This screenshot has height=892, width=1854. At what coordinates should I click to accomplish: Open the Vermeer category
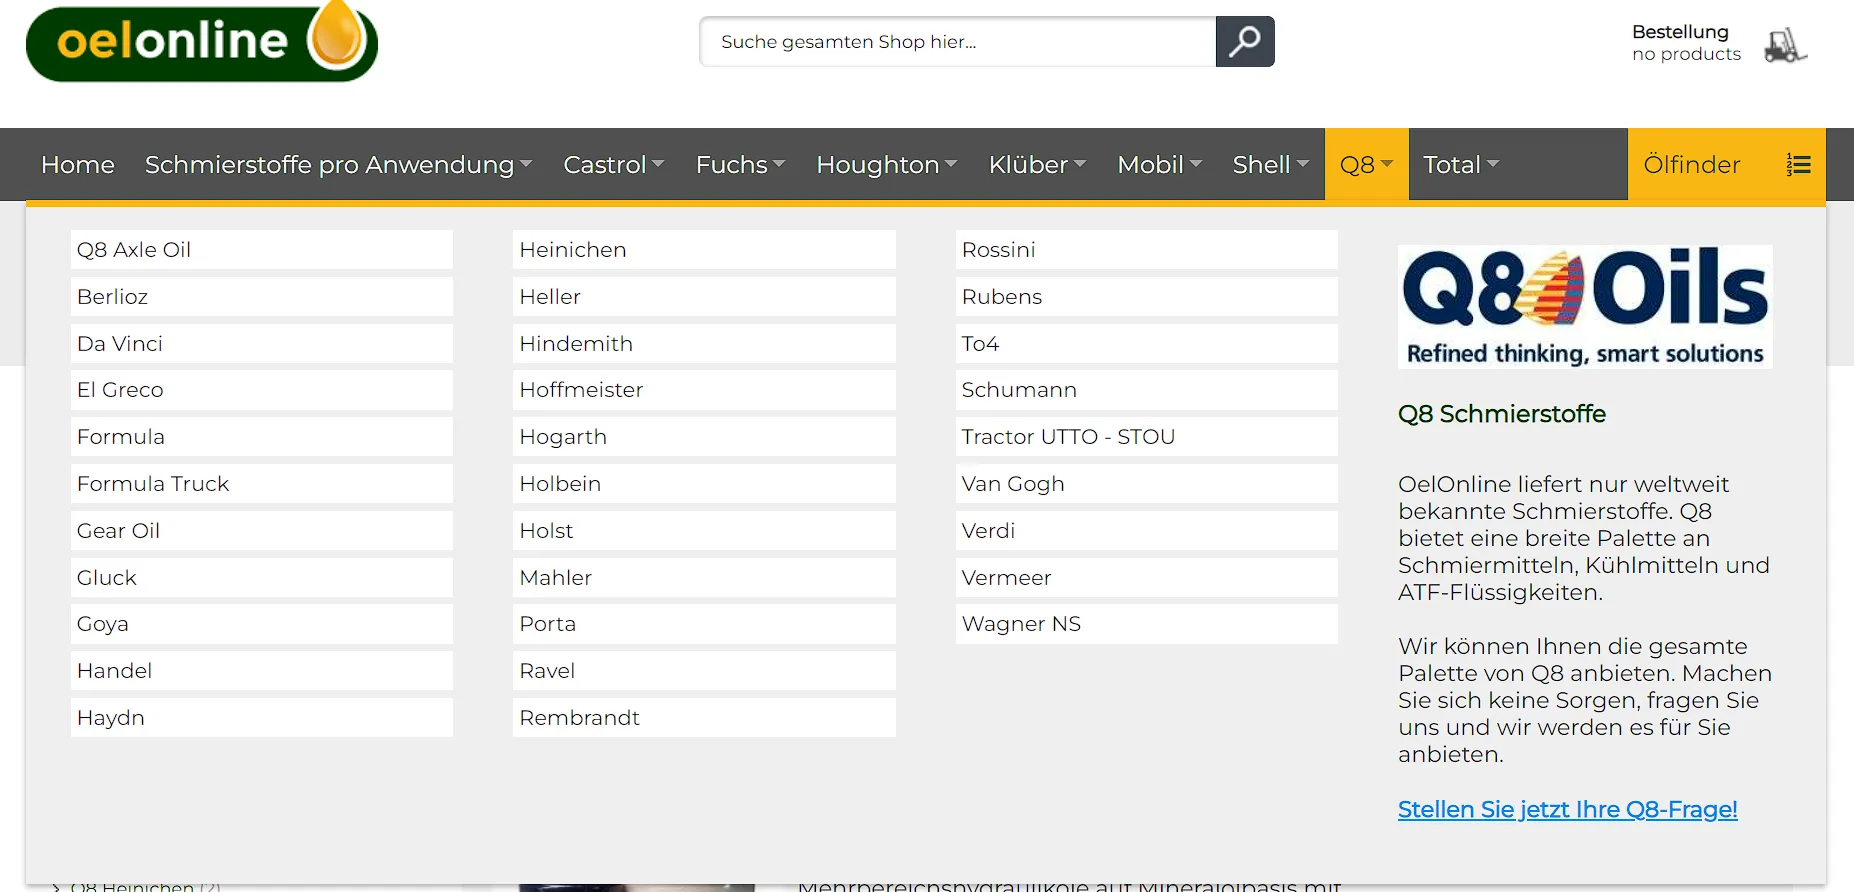(x=1147, y=578)
